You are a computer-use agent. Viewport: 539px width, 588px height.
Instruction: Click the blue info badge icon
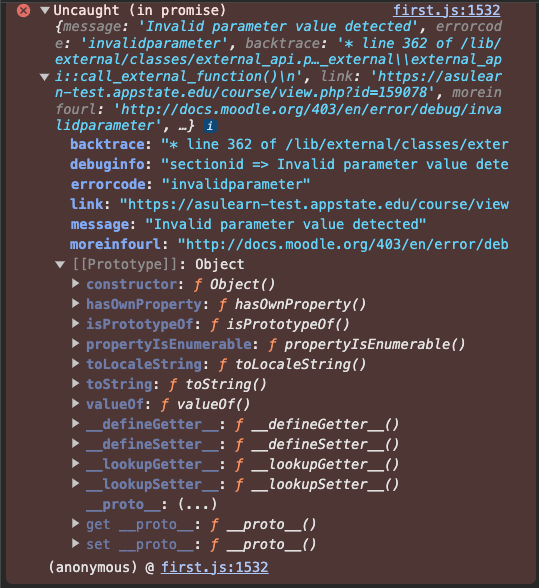click(x=210, y=126)
